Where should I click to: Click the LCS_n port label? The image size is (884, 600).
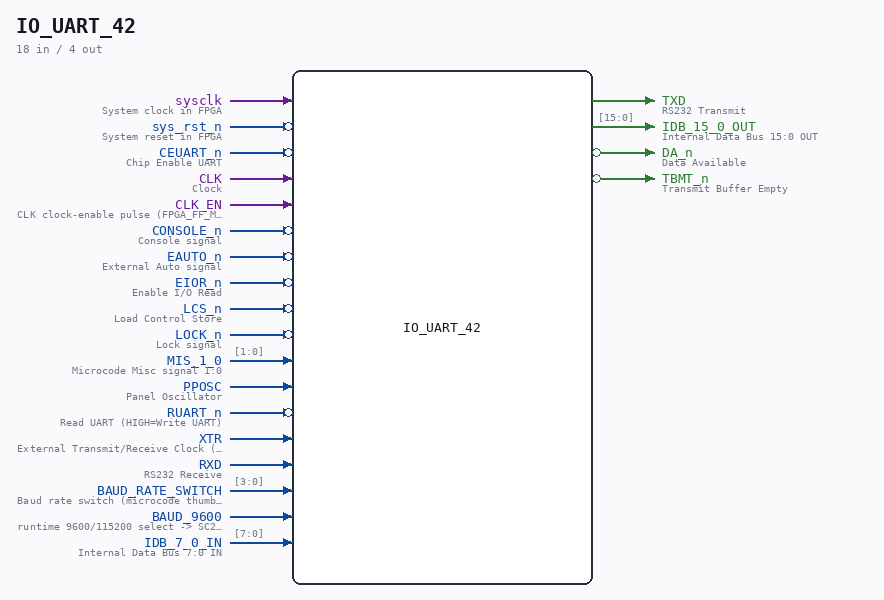pyautogui.click(x=202, y=308)
